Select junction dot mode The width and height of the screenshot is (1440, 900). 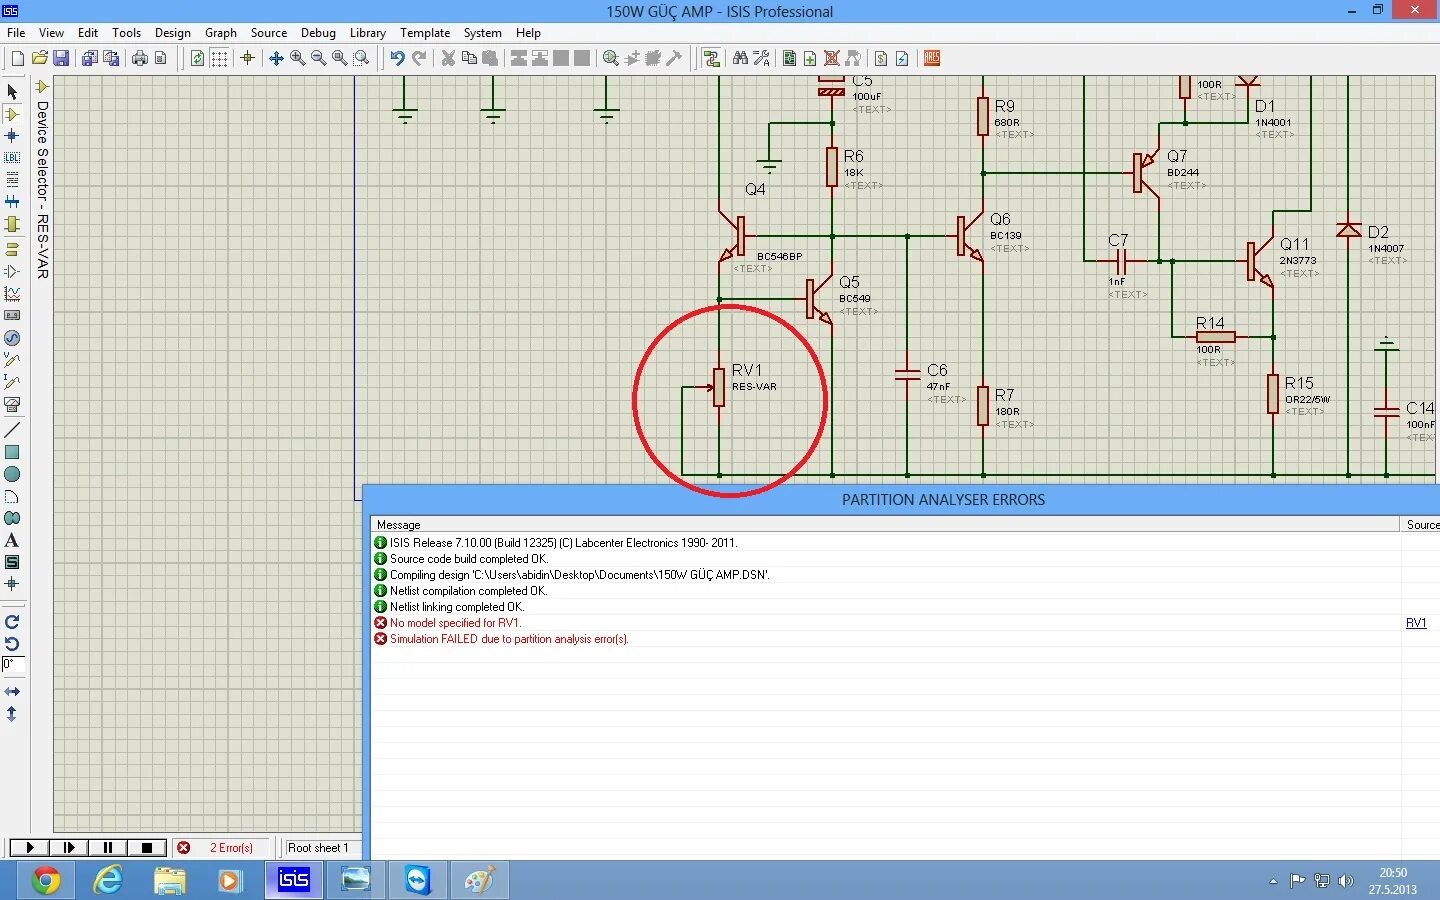[12, 136]
